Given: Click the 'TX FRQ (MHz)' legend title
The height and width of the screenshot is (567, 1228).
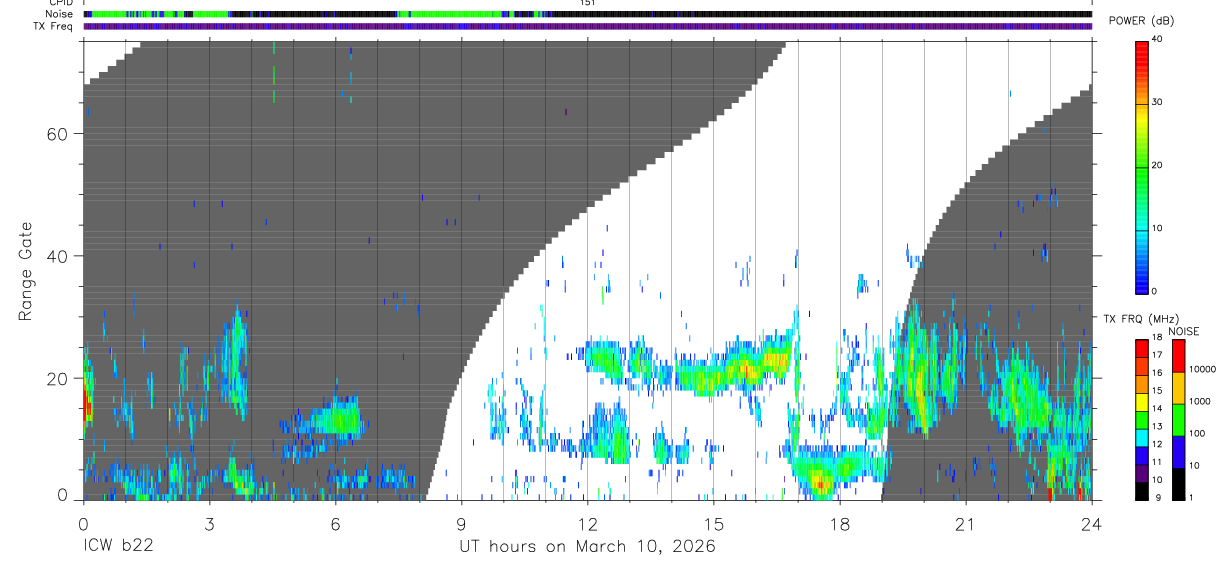Looking at the screenshot, I should (x=1143, y=318).
